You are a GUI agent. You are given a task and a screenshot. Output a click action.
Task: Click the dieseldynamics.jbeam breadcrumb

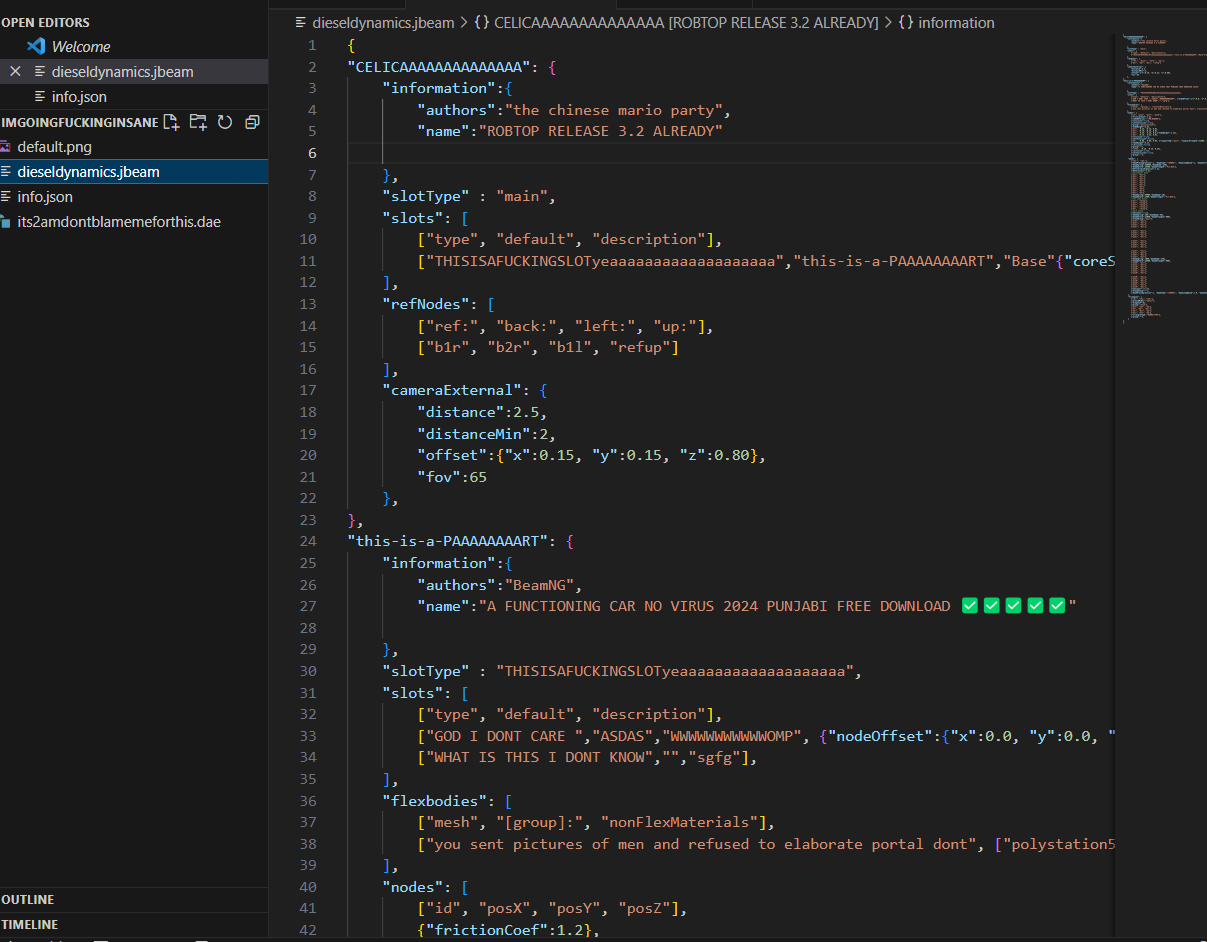[382, 22]
